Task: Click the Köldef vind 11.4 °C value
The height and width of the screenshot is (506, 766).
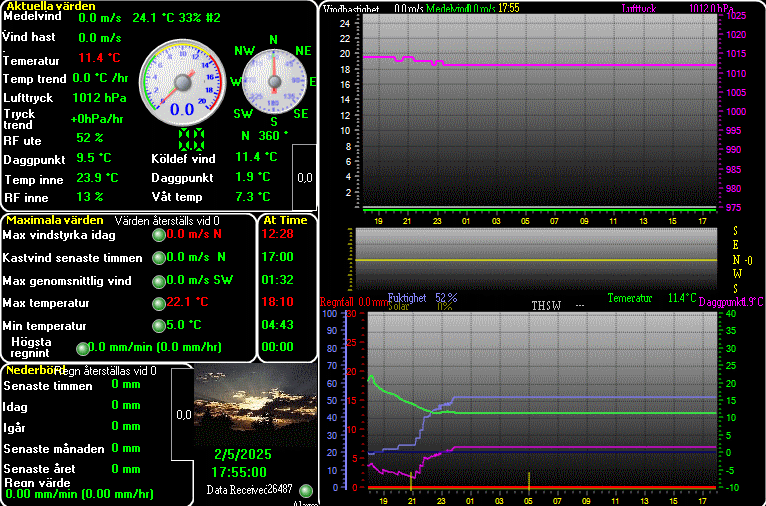Action: click(256, 157)
